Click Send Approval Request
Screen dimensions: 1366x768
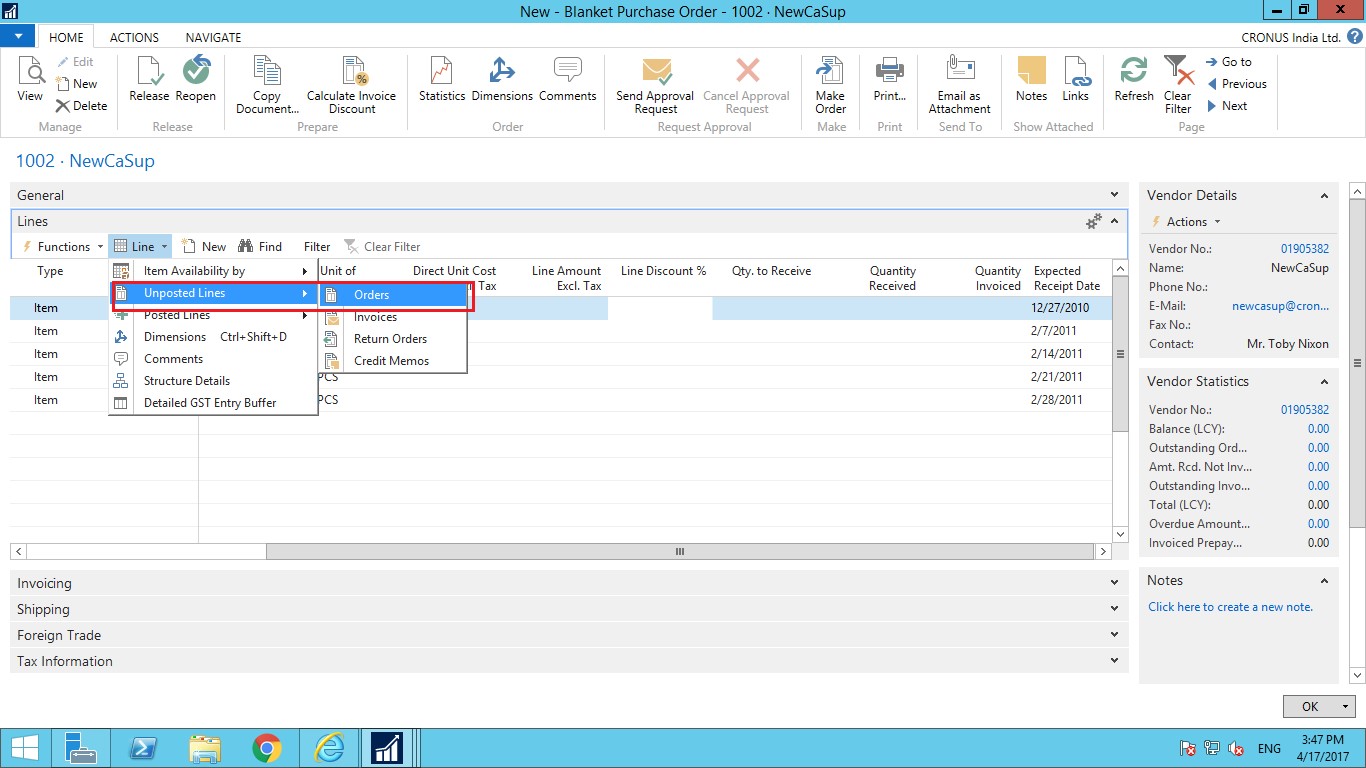[x=656, y=85]
